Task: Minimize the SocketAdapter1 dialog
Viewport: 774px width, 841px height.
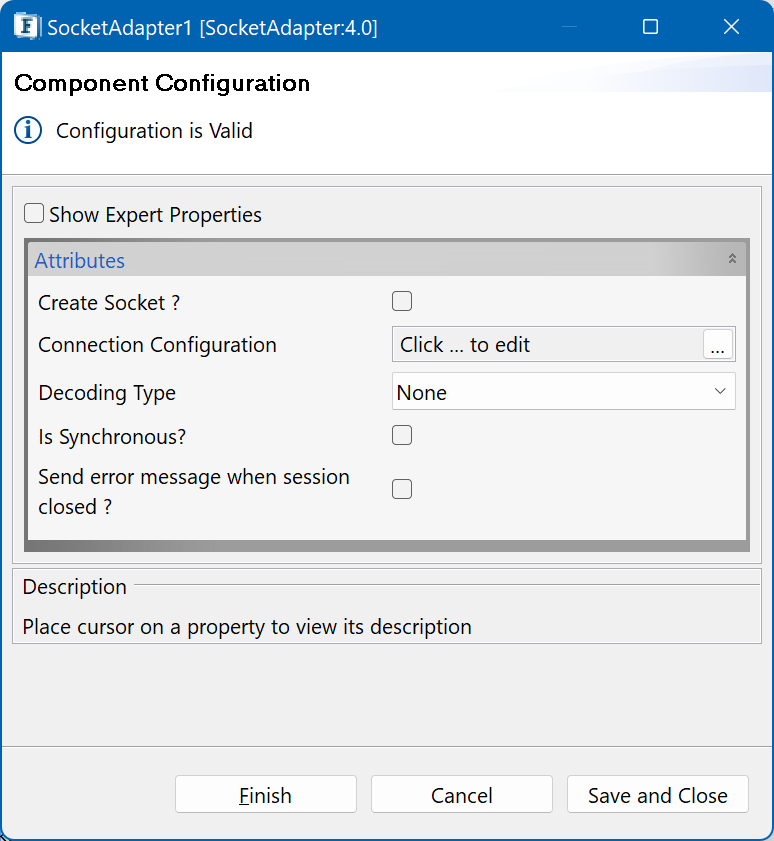Action: pos(569,26)
